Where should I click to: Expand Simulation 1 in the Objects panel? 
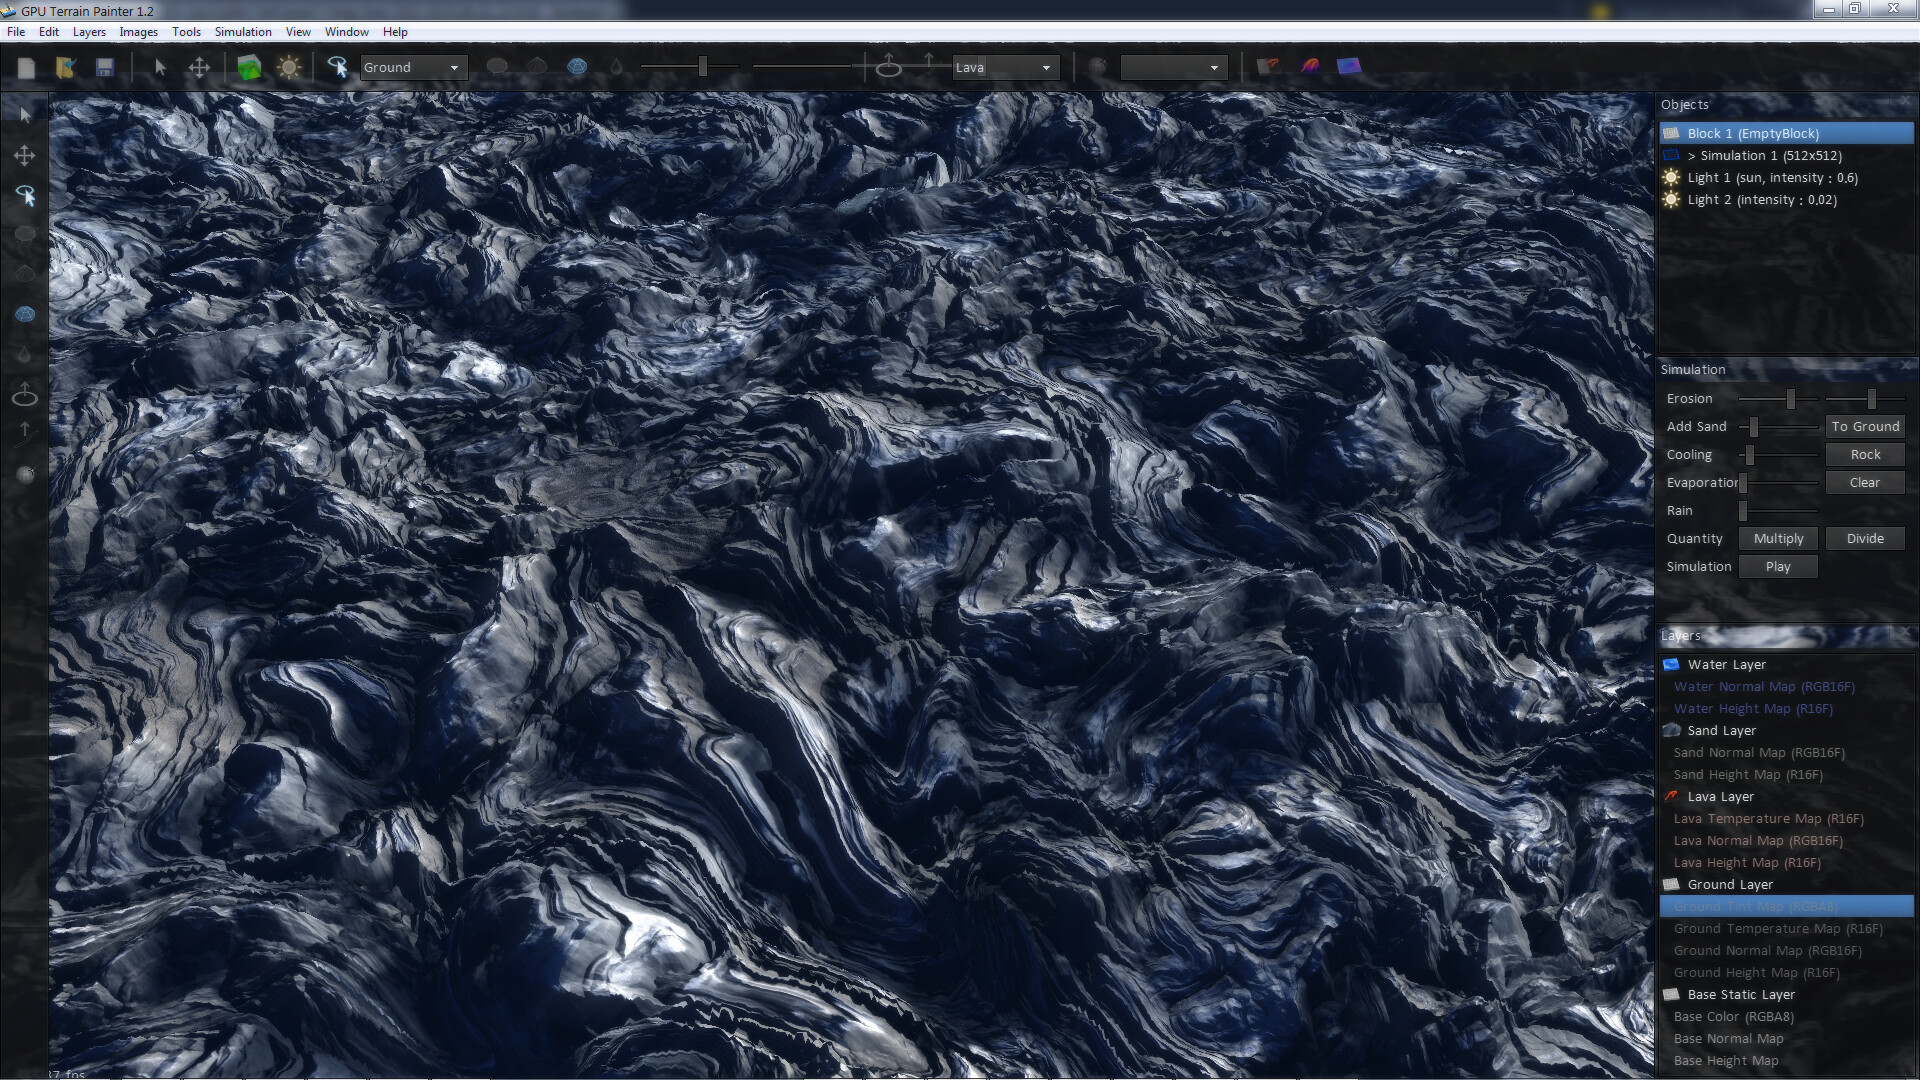[x=1692, y=155]
